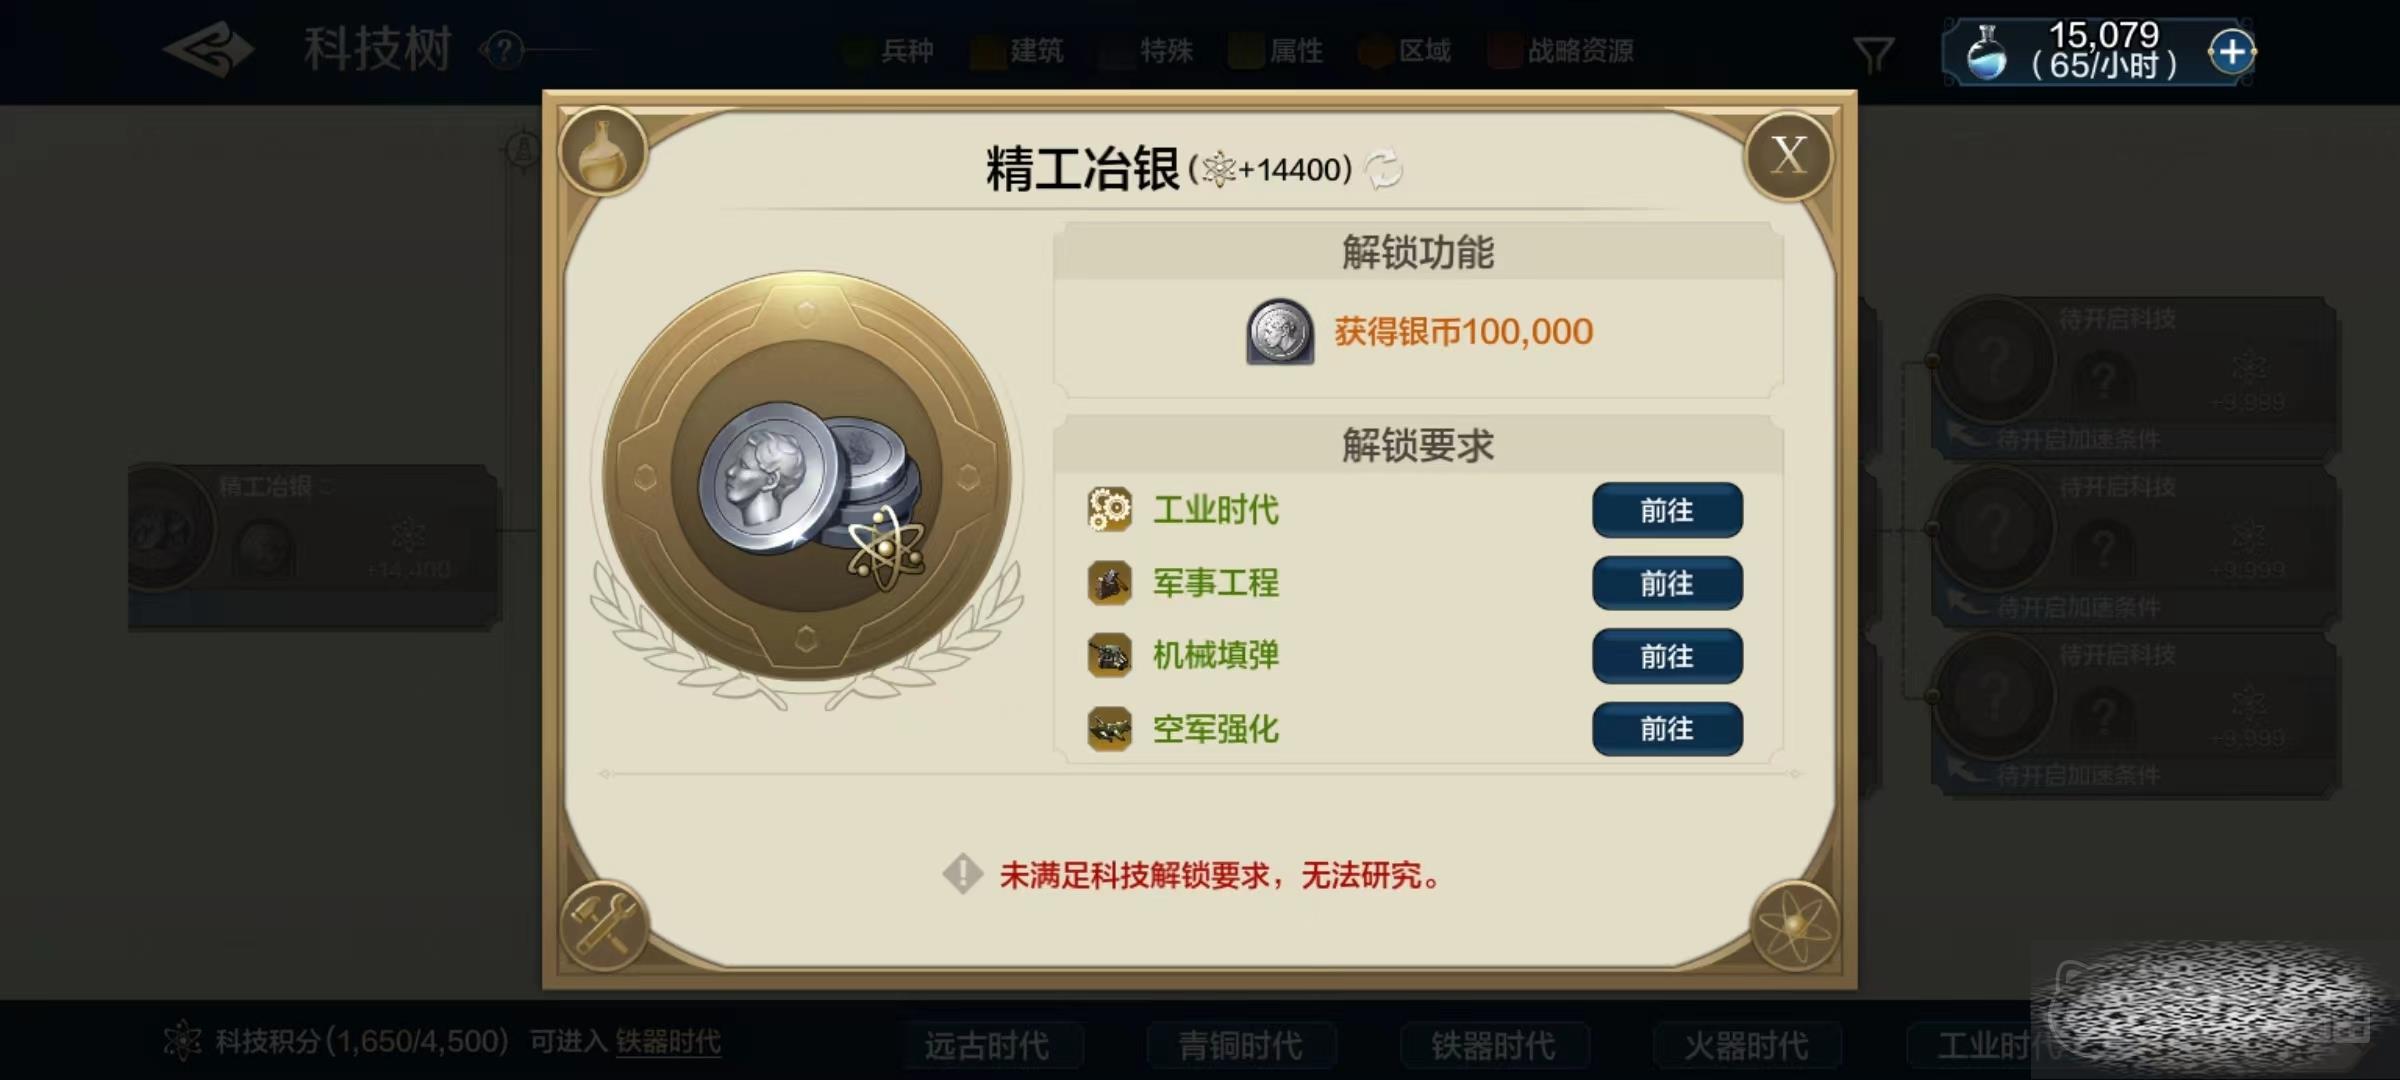
Task: Go to 工业时代 via its 前往 button
Action: click(x=1667, y=511)
